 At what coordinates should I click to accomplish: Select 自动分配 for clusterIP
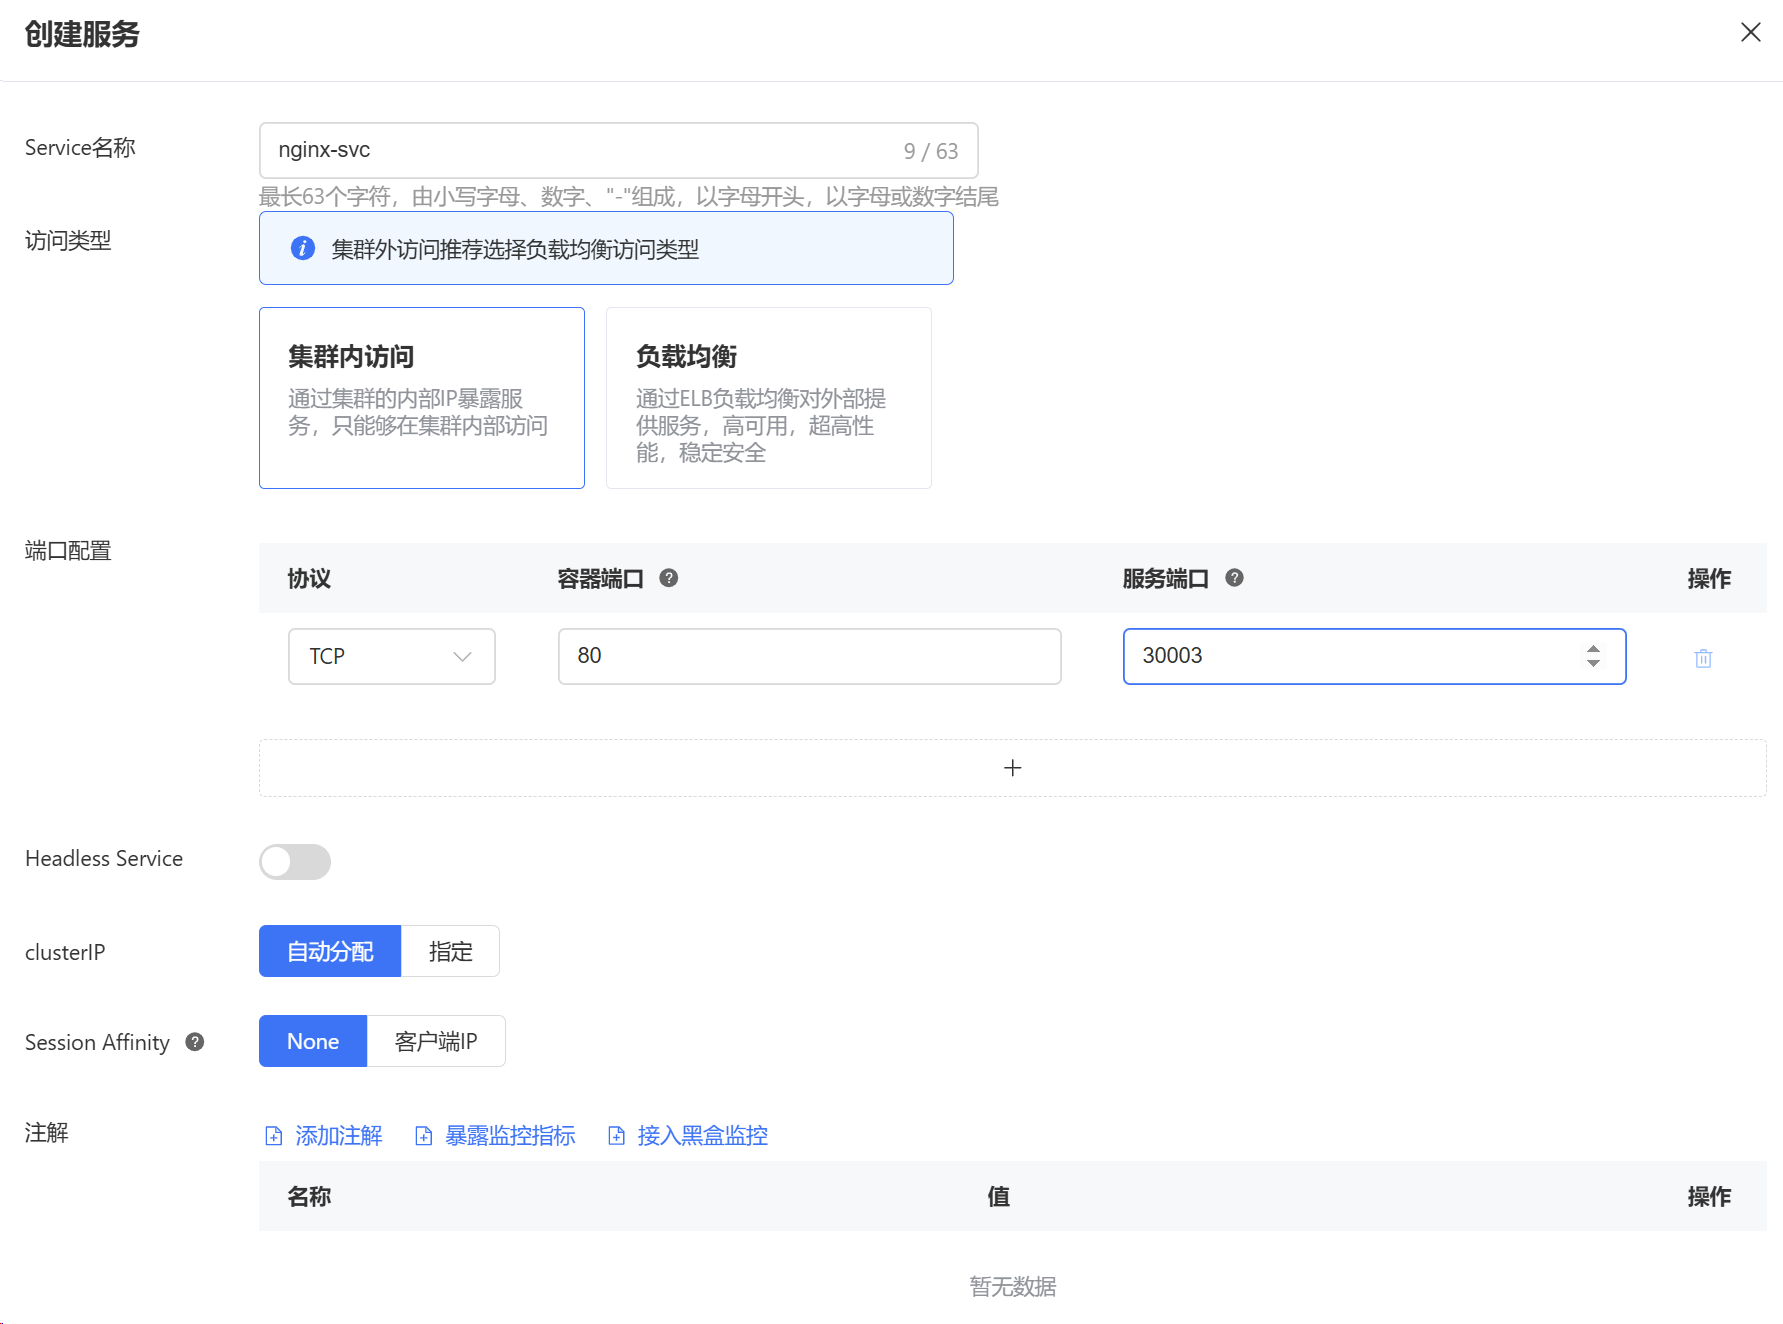click(330, 951)
